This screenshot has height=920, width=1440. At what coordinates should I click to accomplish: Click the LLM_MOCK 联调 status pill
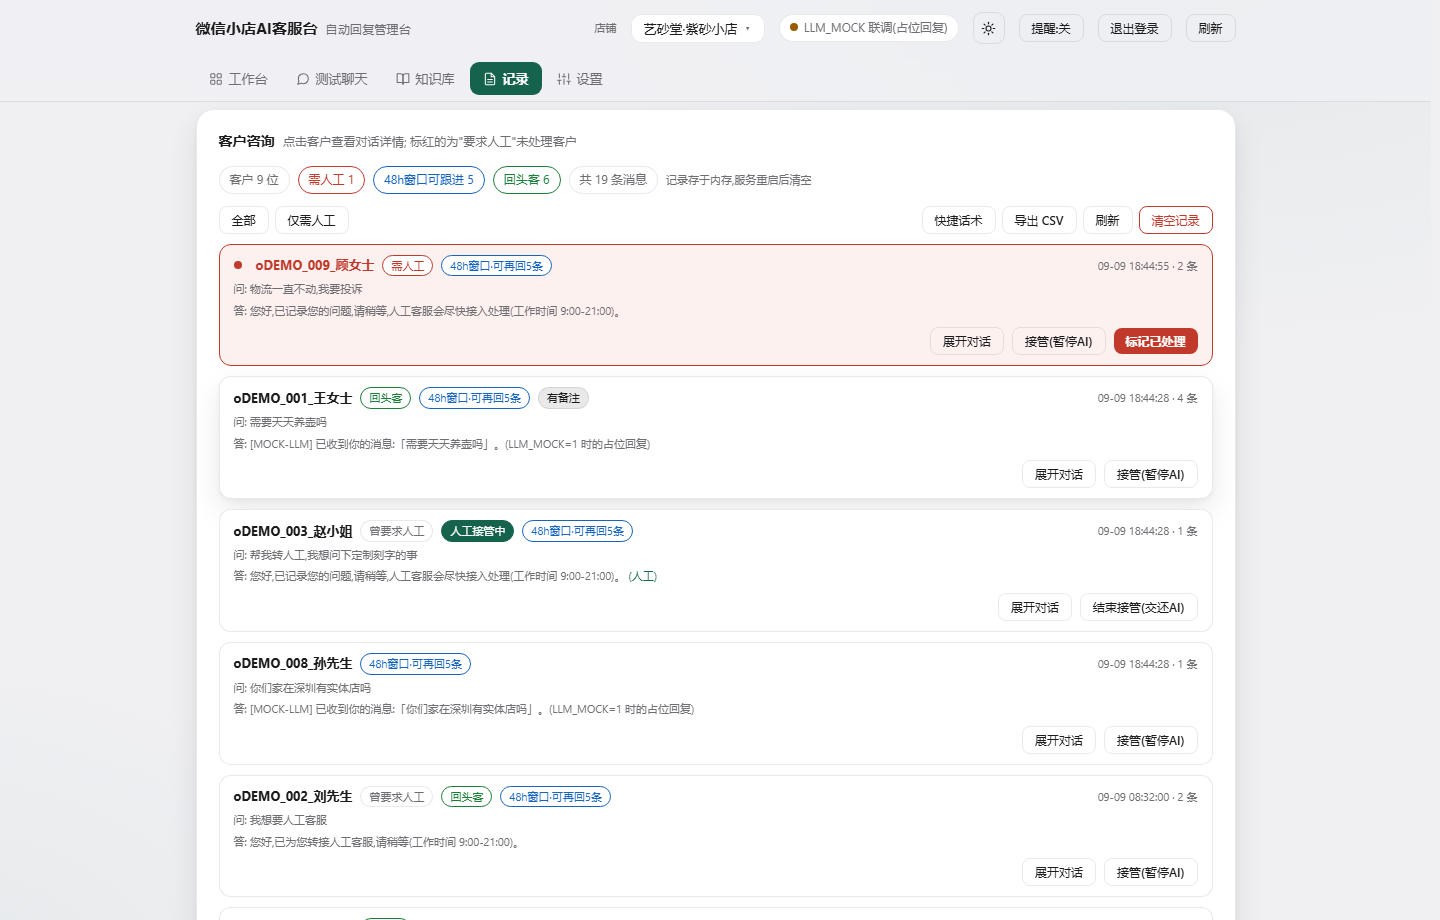coord(868,28)
